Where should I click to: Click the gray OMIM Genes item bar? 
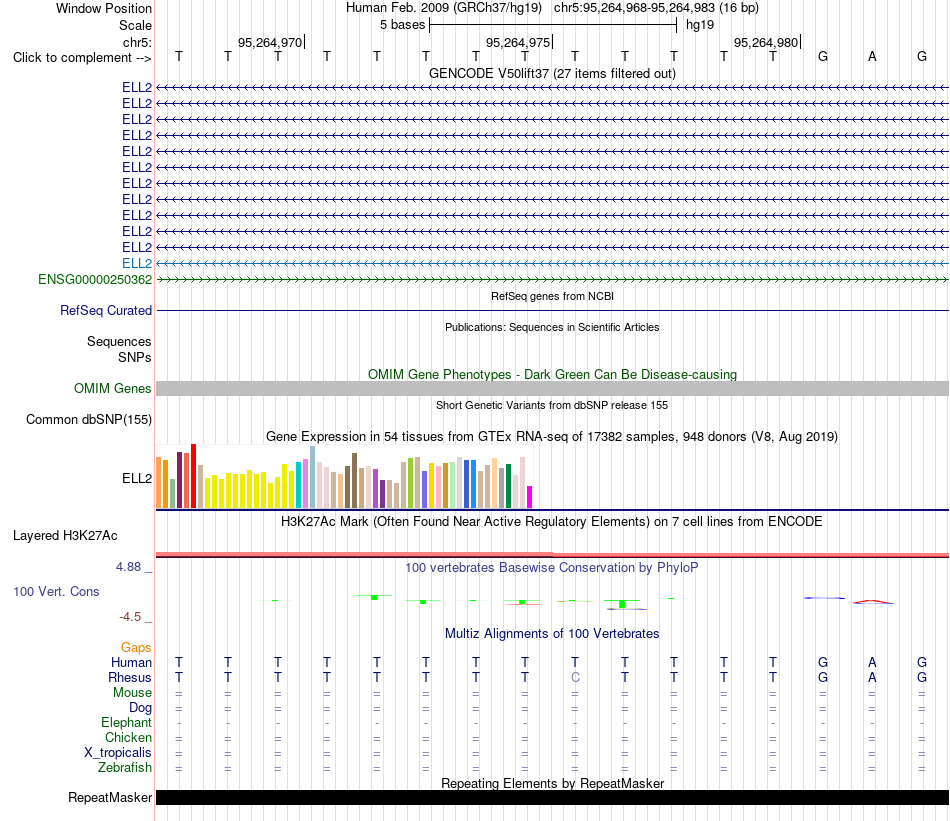pos(552,388)
